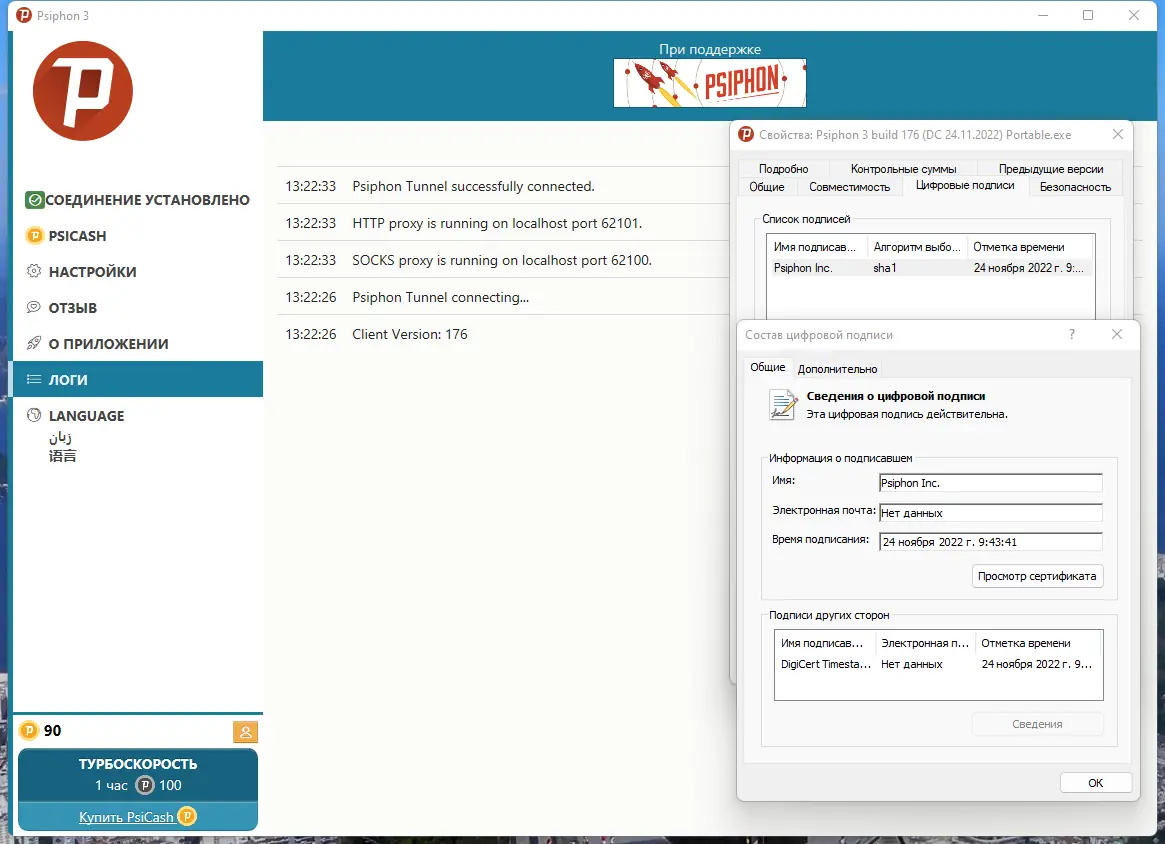Click the large Psiphon P logo

tap(82, 90)
